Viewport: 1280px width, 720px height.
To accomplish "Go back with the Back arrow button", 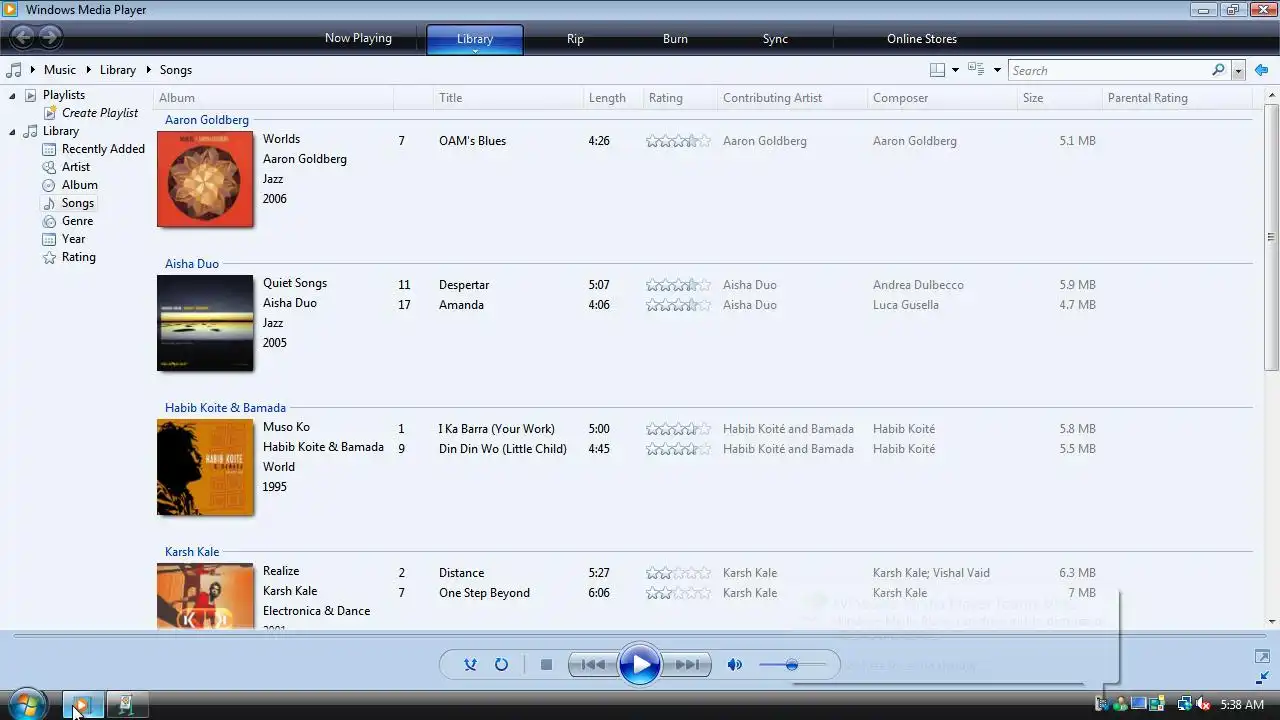I will tap(22, 38).
